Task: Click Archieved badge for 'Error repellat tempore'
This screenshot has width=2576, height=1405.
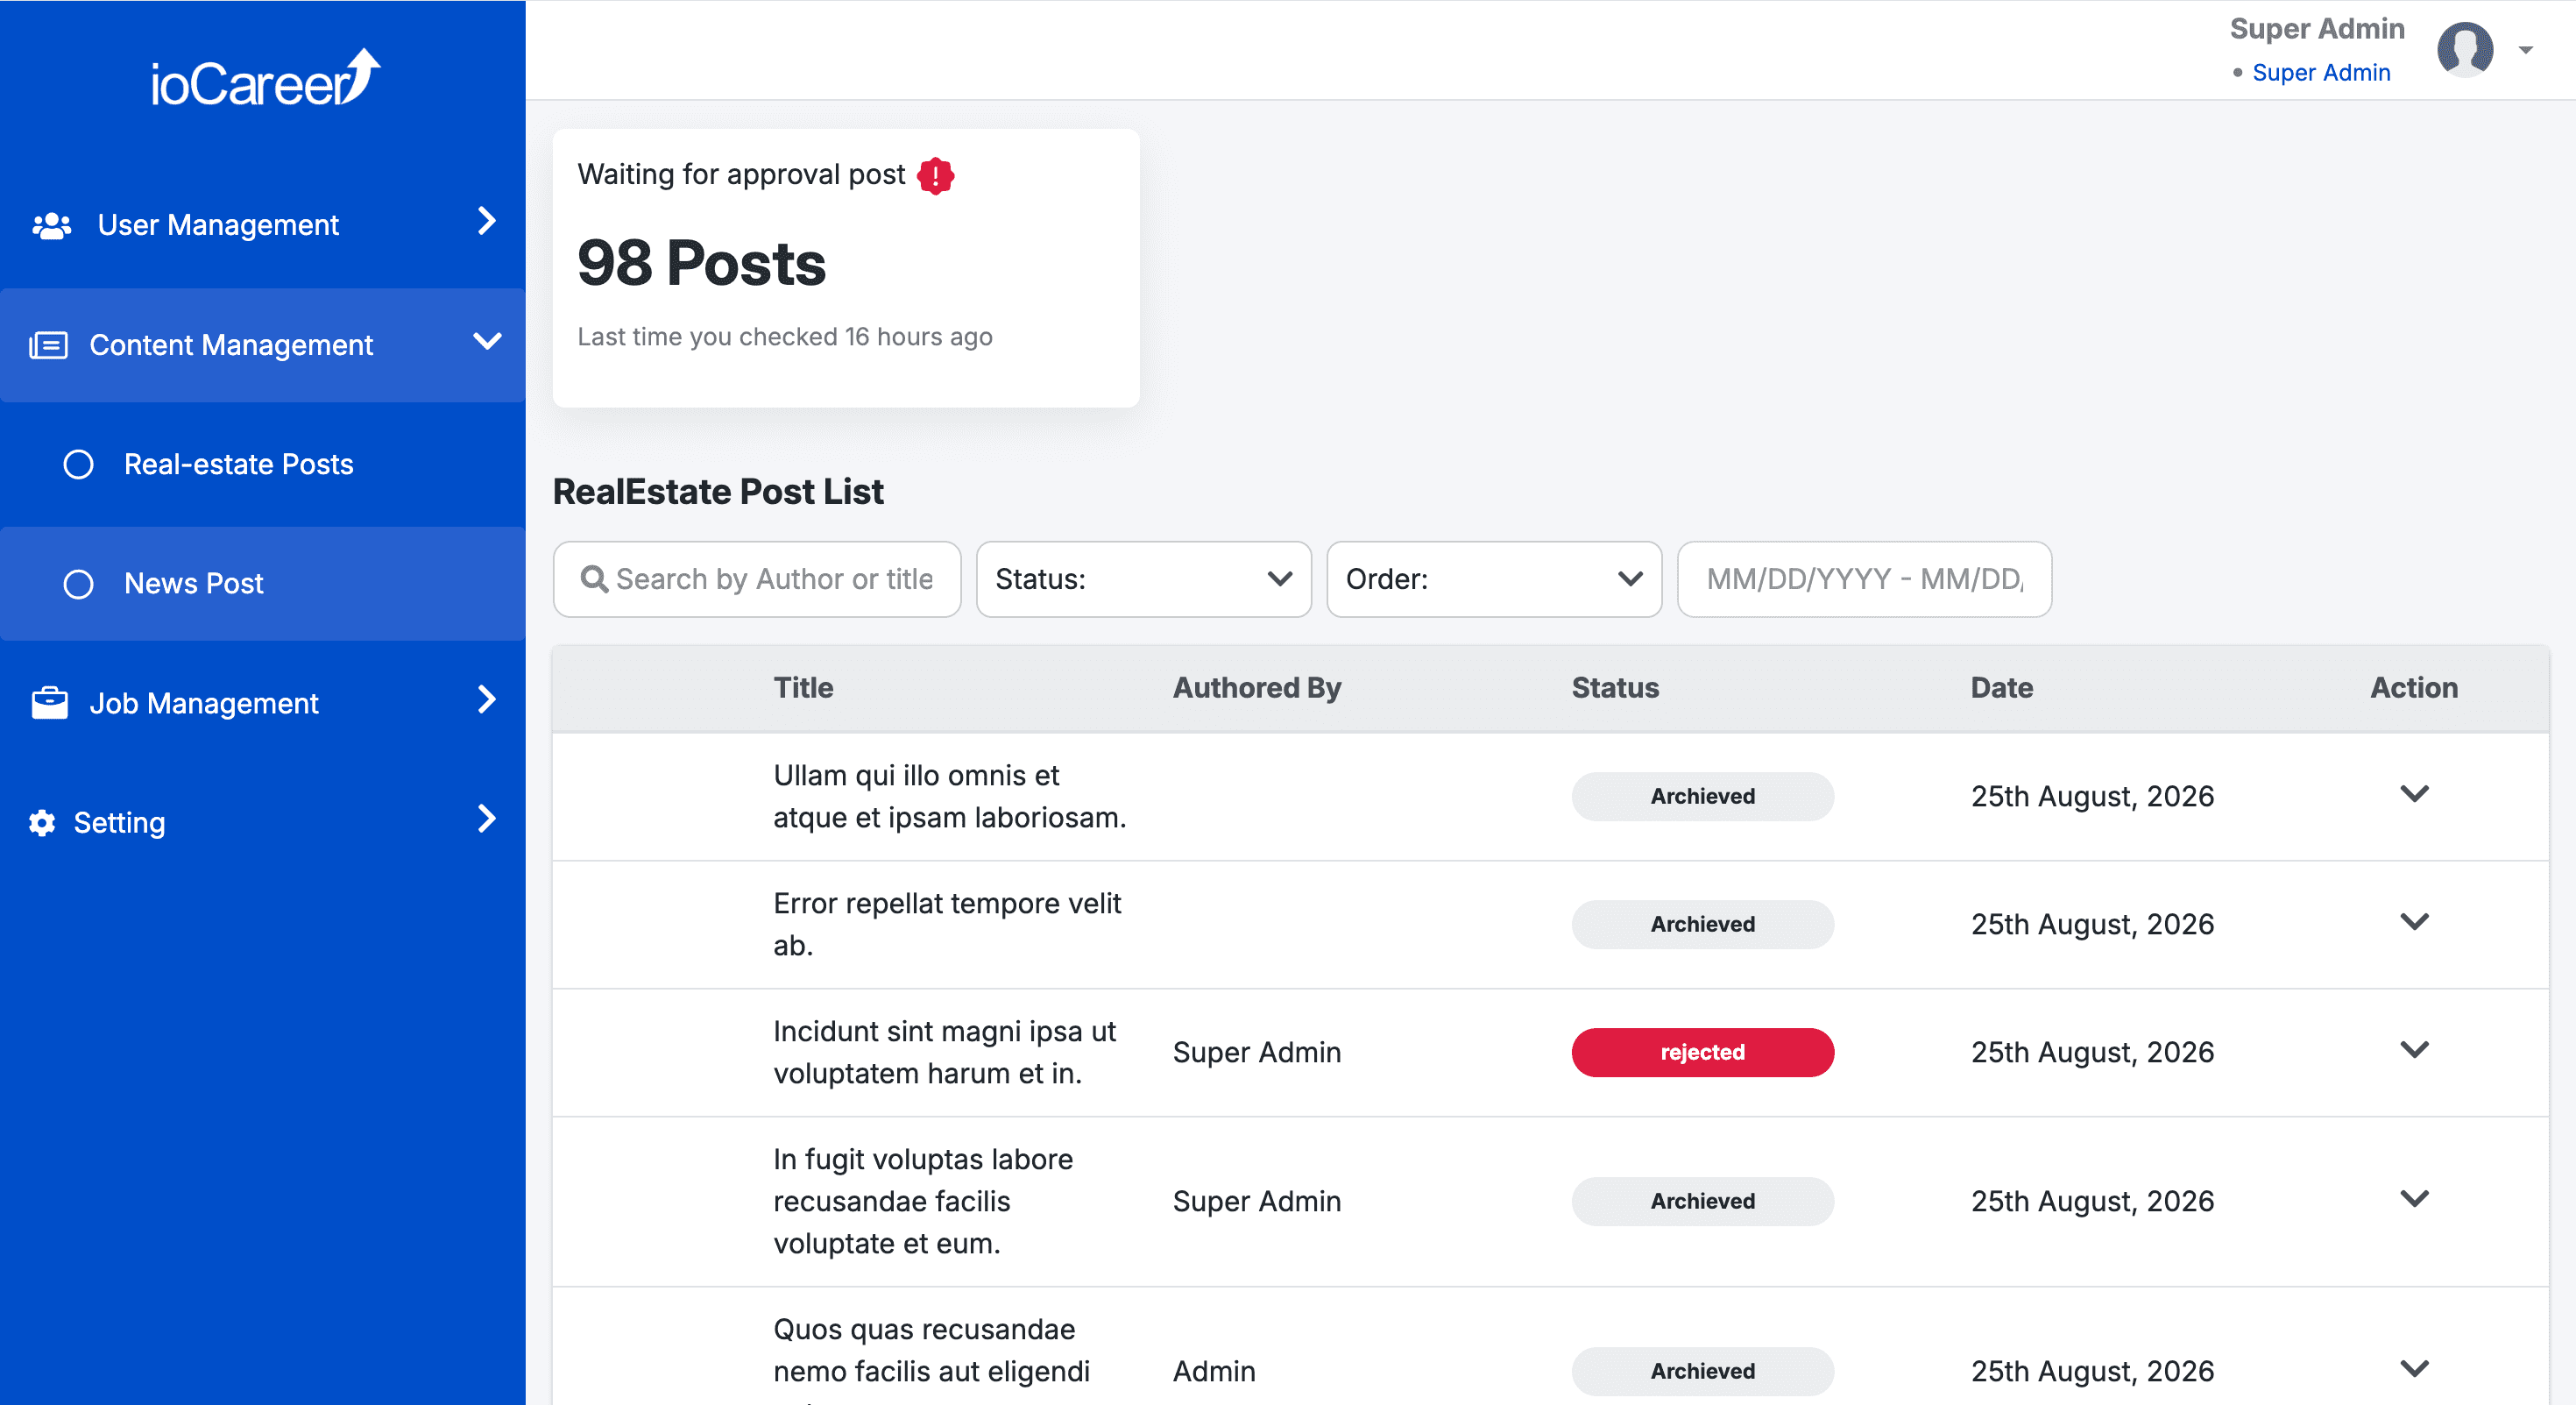Action: (x=1702, y=924)
